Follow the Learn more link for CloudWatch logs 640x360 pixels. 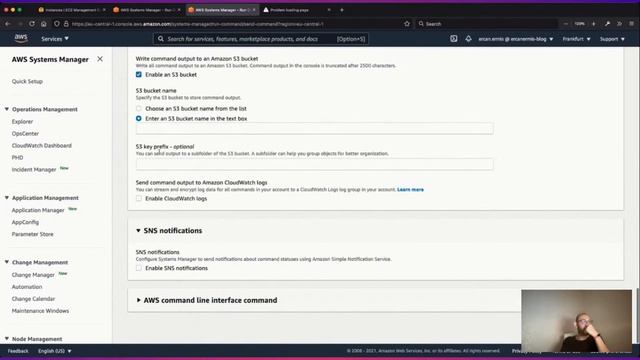click(x=410, y=189)
